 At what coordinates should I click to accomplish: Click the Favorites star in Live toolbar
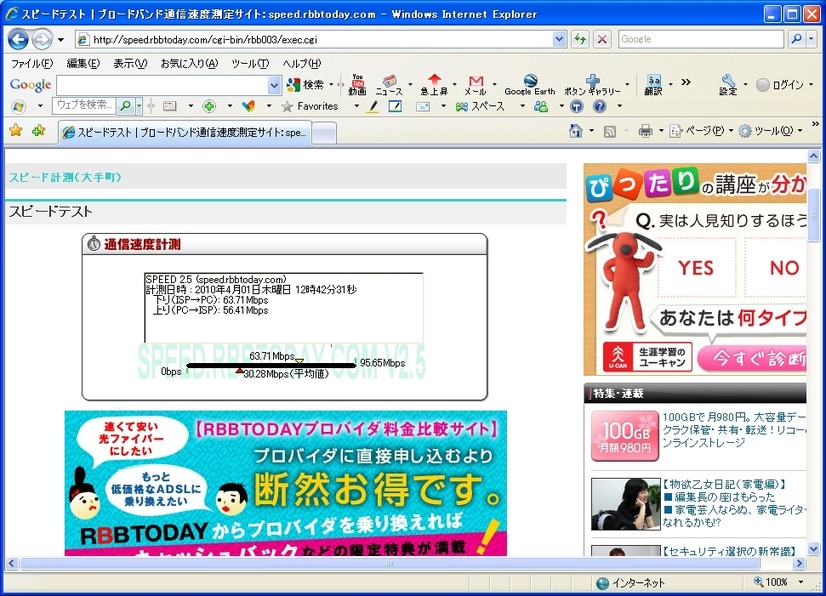[x=287, y=106]
